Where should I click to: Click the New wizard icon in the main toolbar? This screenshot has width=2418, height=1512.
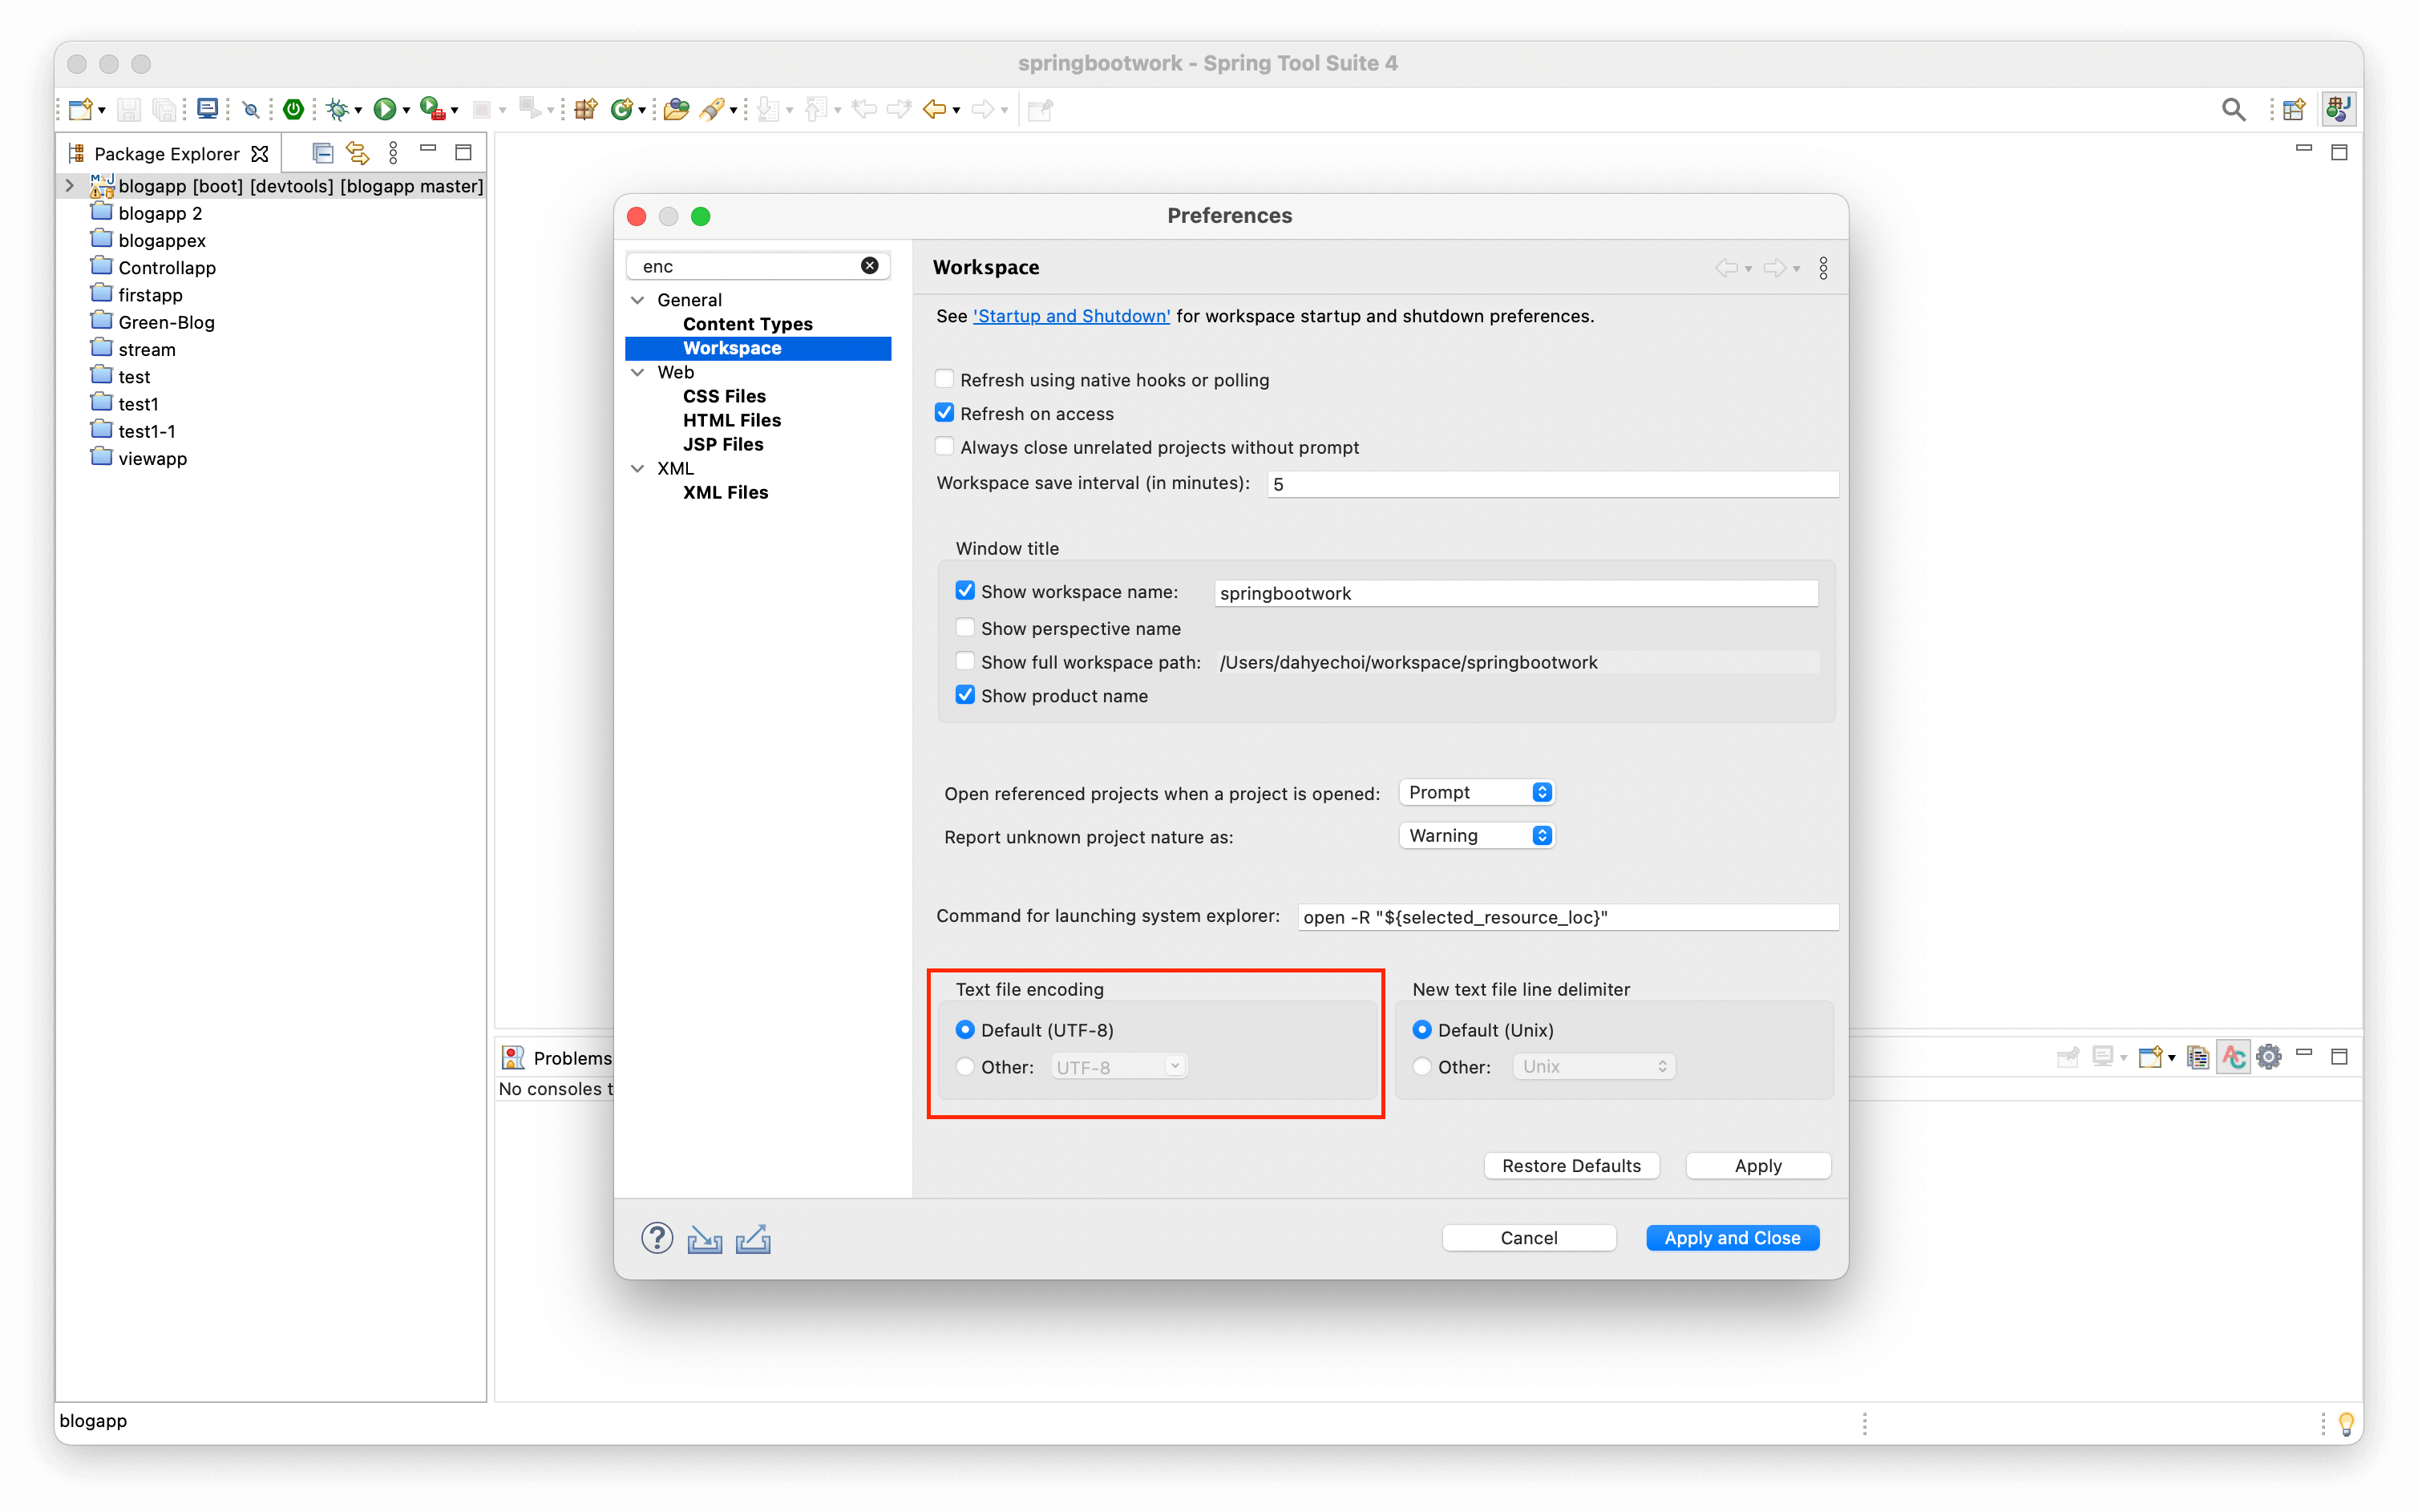coord(81,109)
